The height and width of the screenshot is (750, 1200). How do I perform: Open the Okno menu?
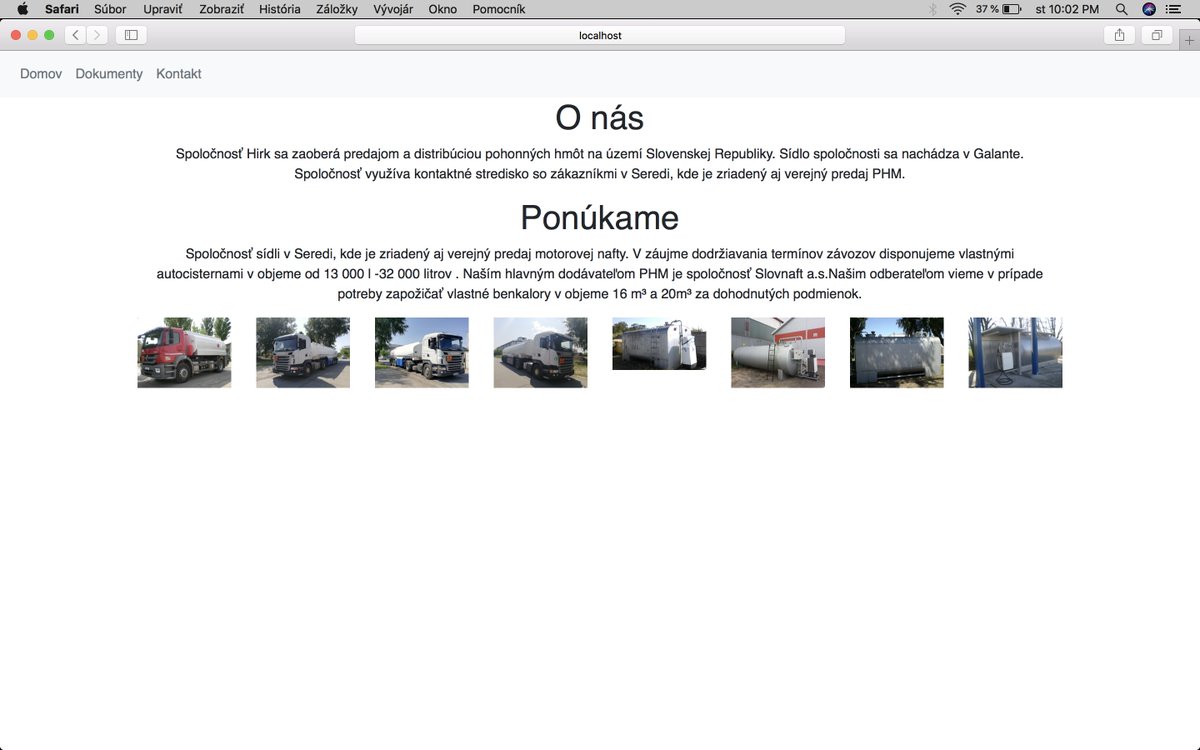pyautogui.click(x=442, y=9)
